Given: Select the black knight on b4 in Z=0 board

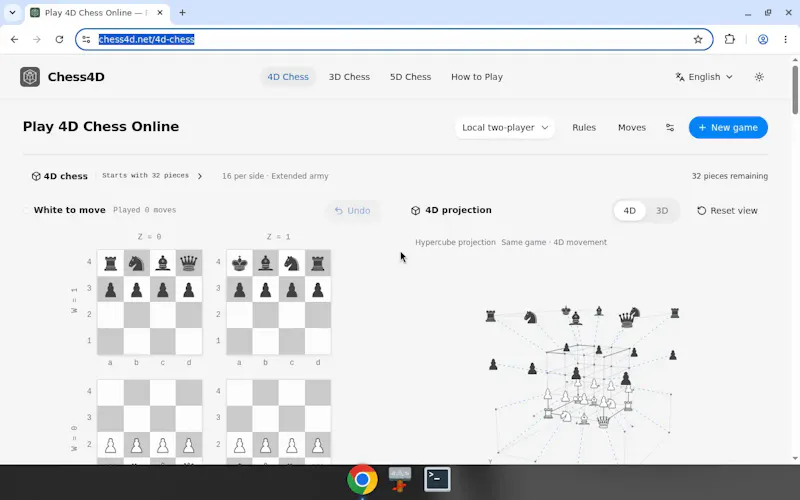Looking at the screenshot, I should [137, 263].
